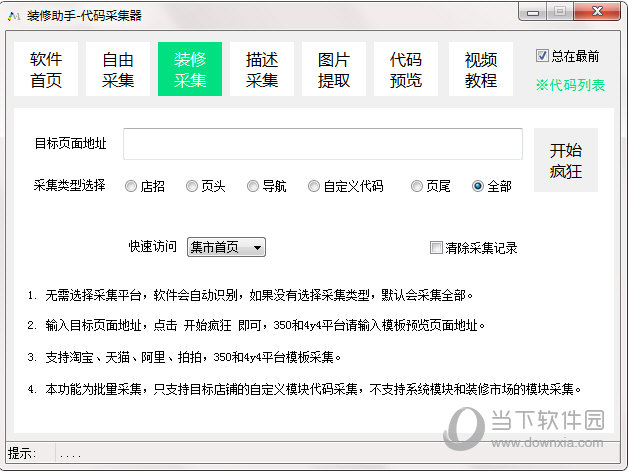Select the 店招 radio button

[131, 186]
